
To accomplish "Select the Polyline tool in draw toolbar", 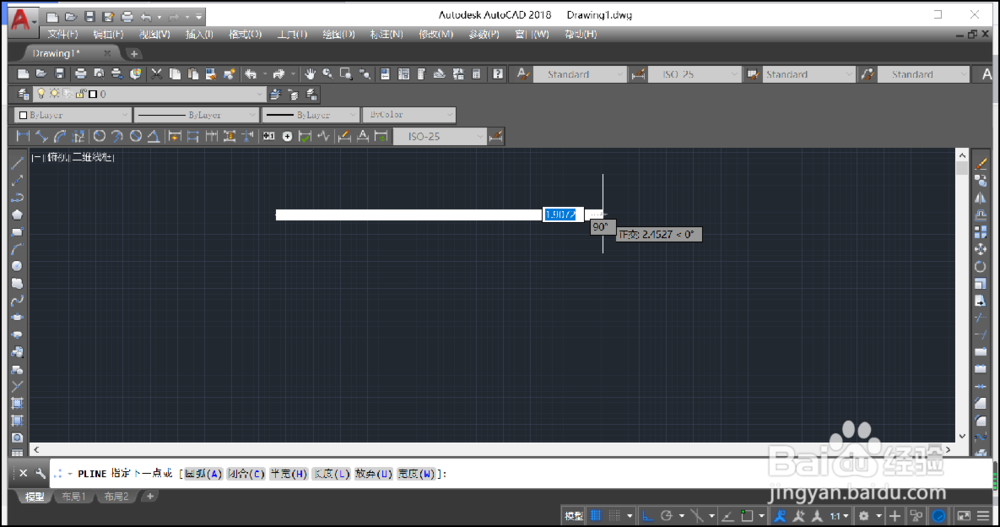I will [17, 198].
